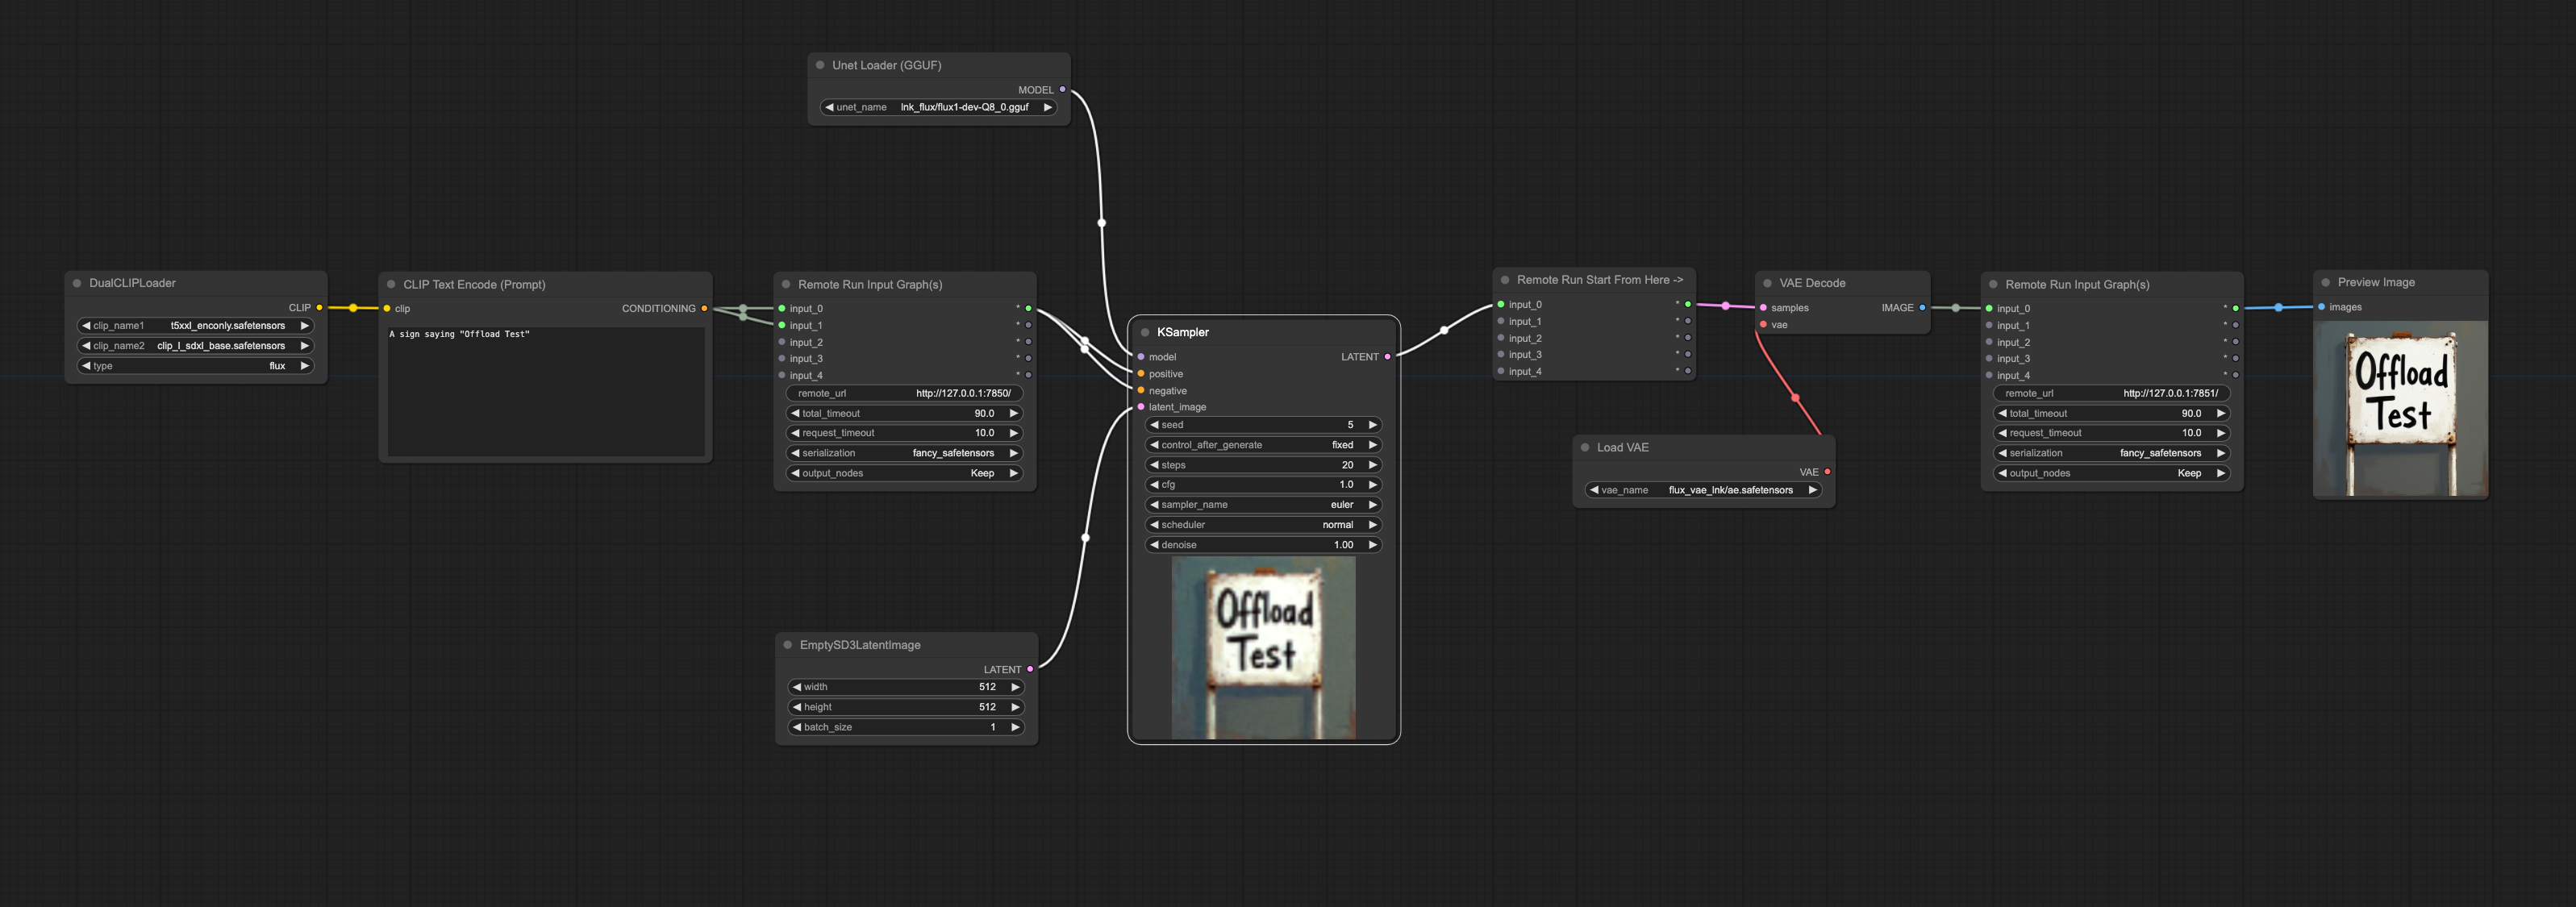Collapse the Unet Loader (GGUF) node dot
This screenshot has width=2576, height=907.
pyautogui.click(x=820, y=65)
